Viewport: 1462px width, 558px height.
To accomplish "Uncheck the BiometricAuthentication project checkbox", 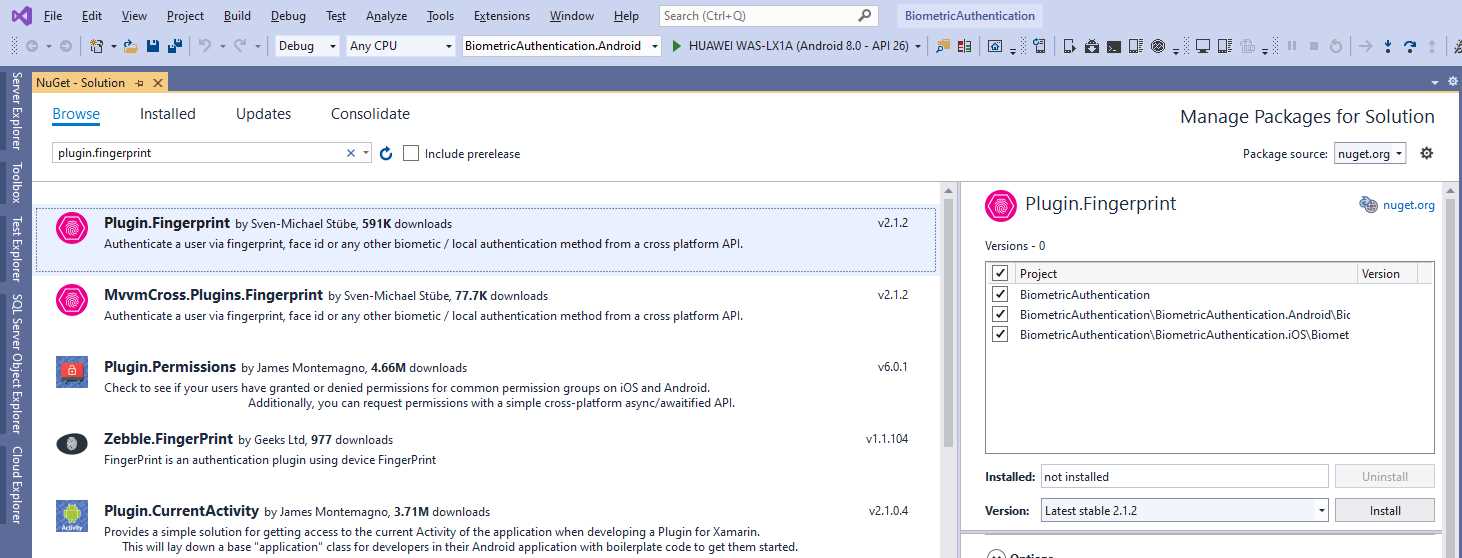I will [x=1000, y=294].
